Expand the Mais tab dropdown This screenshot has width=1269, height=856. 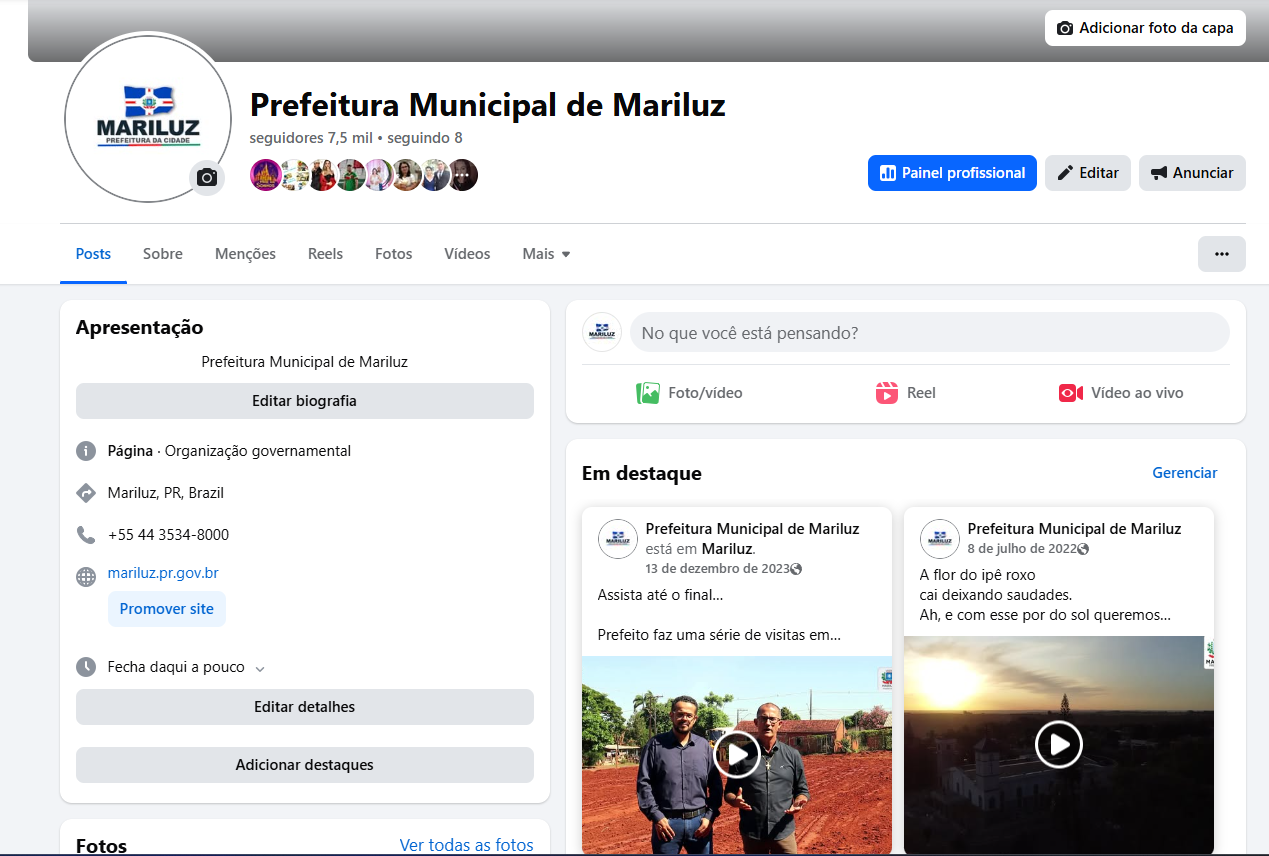pos(546,254)
